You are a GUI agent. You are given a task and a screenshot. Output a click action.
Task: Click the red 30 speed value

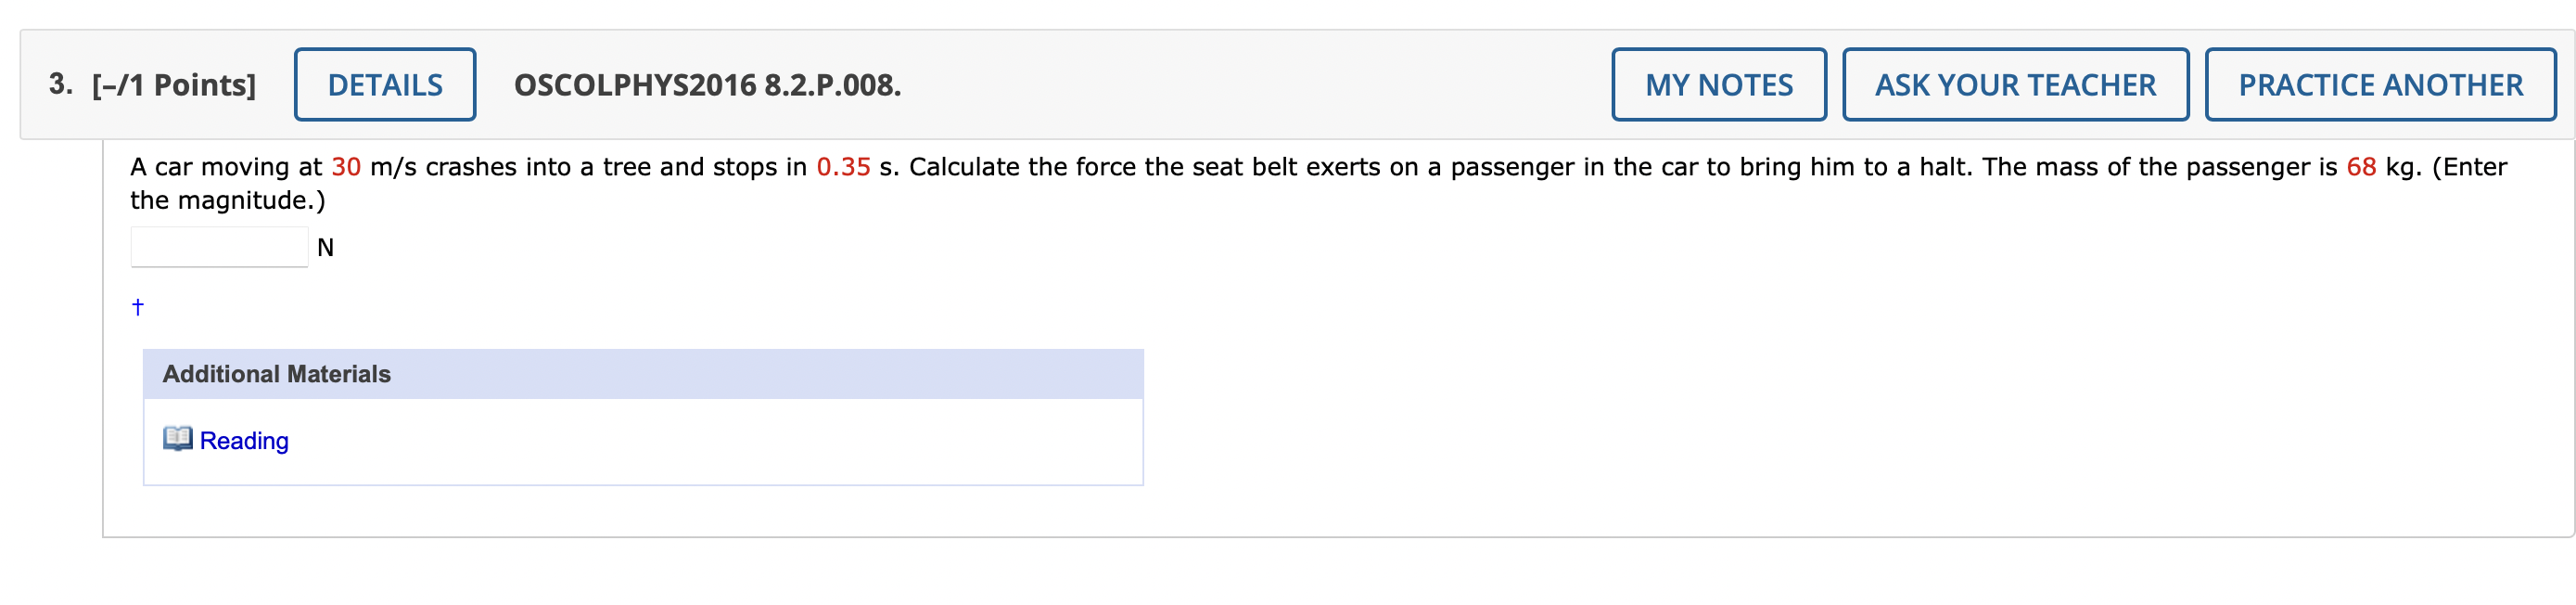(346, 167)
